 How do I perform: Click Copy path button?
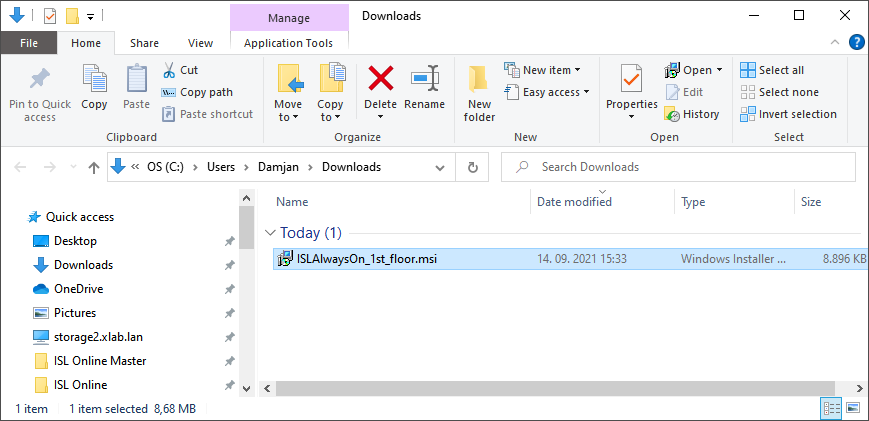click(x=197, y=92)
